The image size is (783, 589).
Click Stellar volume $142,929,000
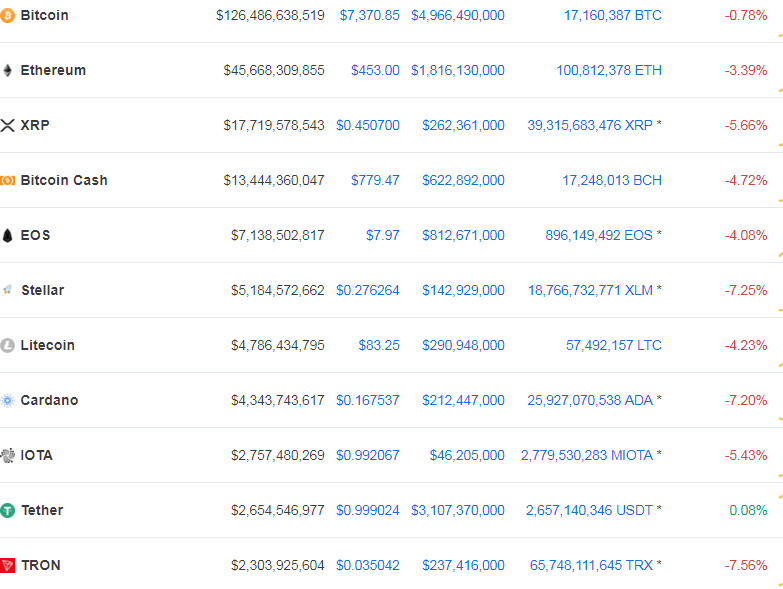pyautogui.click(x=463, y=290)
